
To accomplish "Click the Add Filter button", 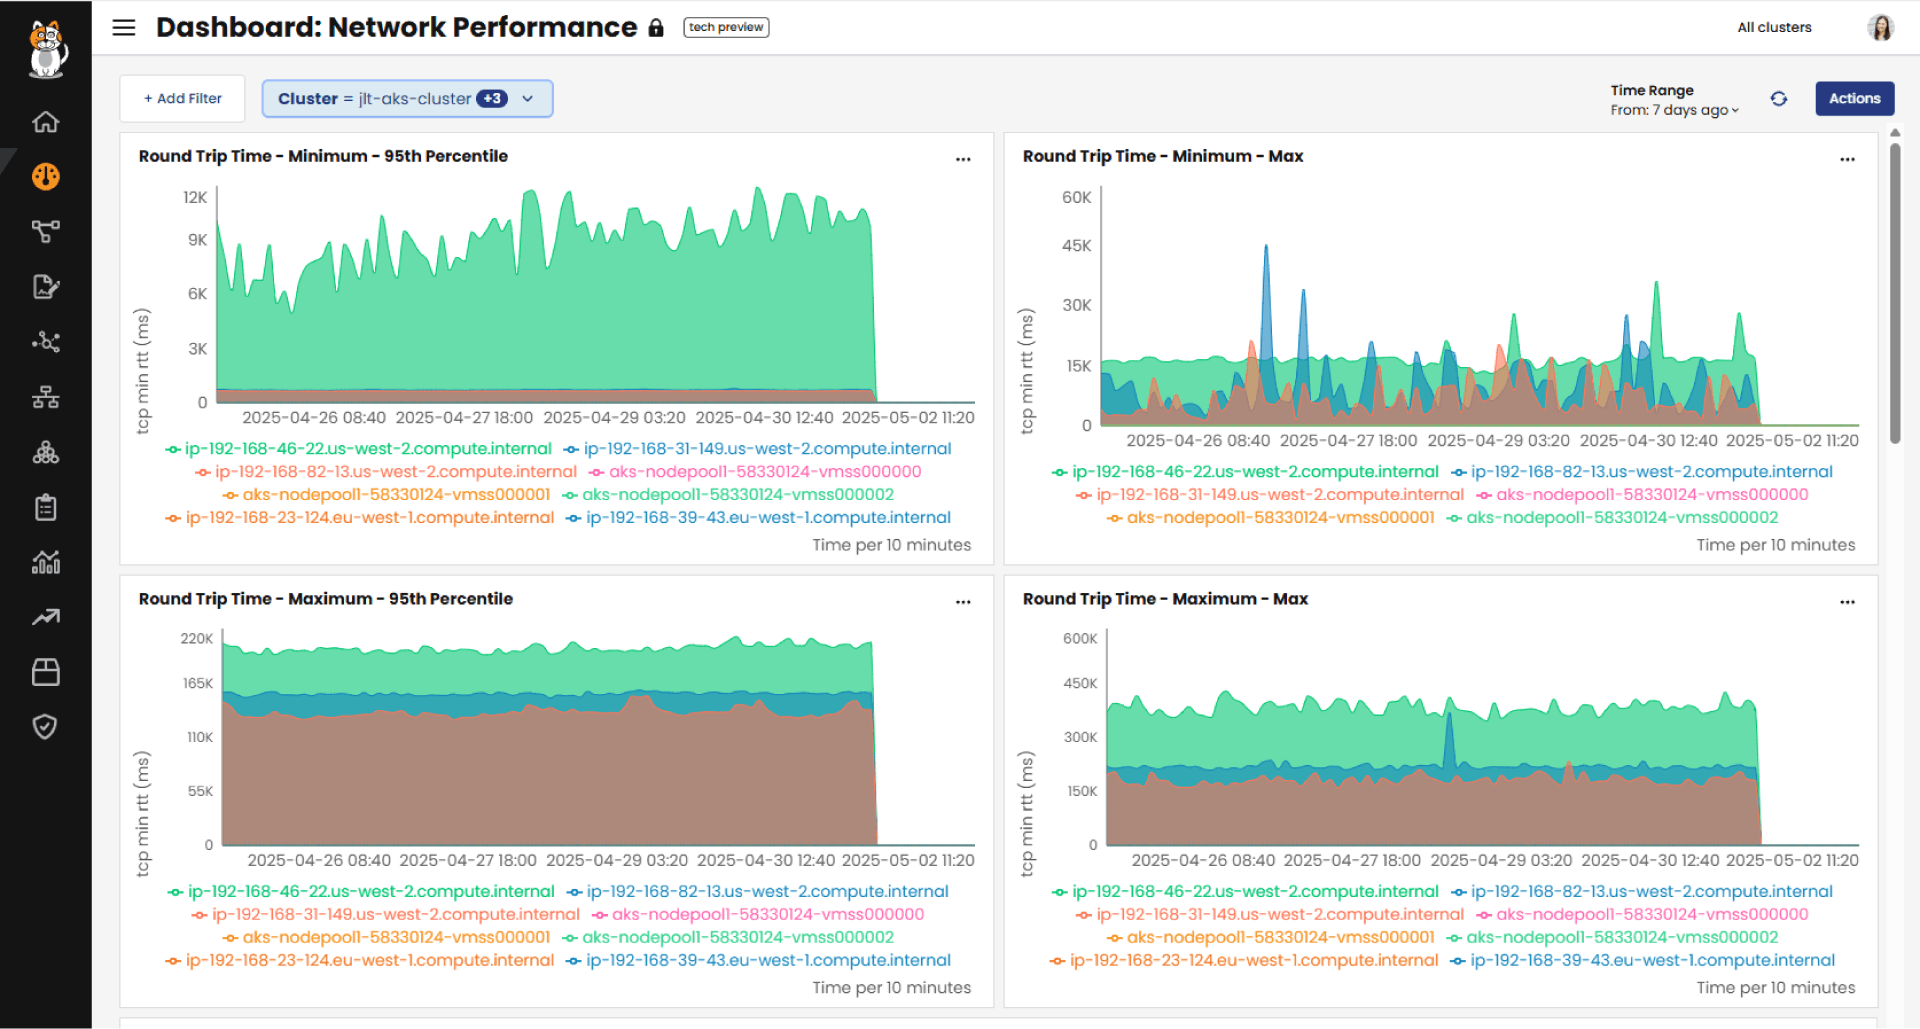I will coord(182,99).
